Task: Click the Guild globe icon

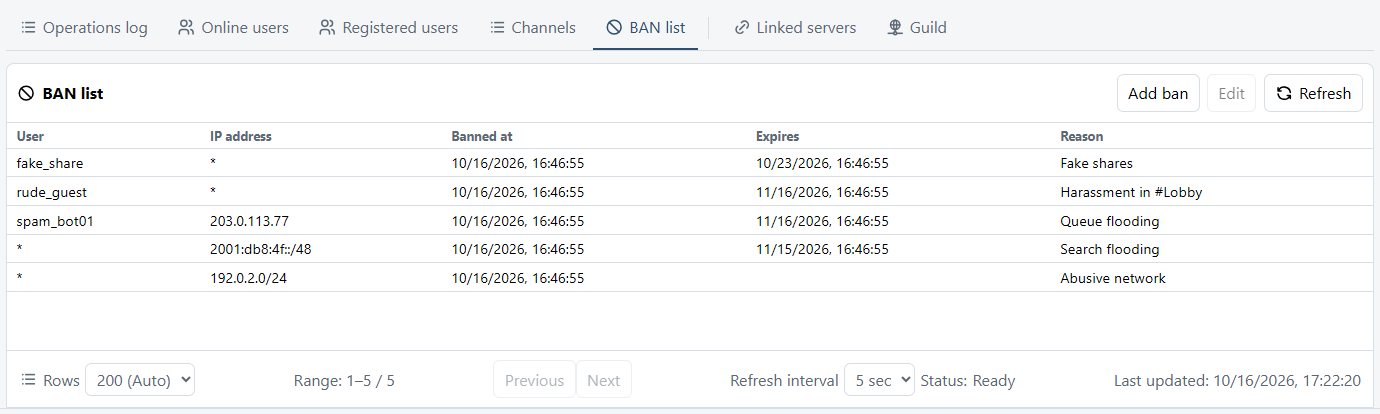Action: pyautogui.click(x=895, y=28)
